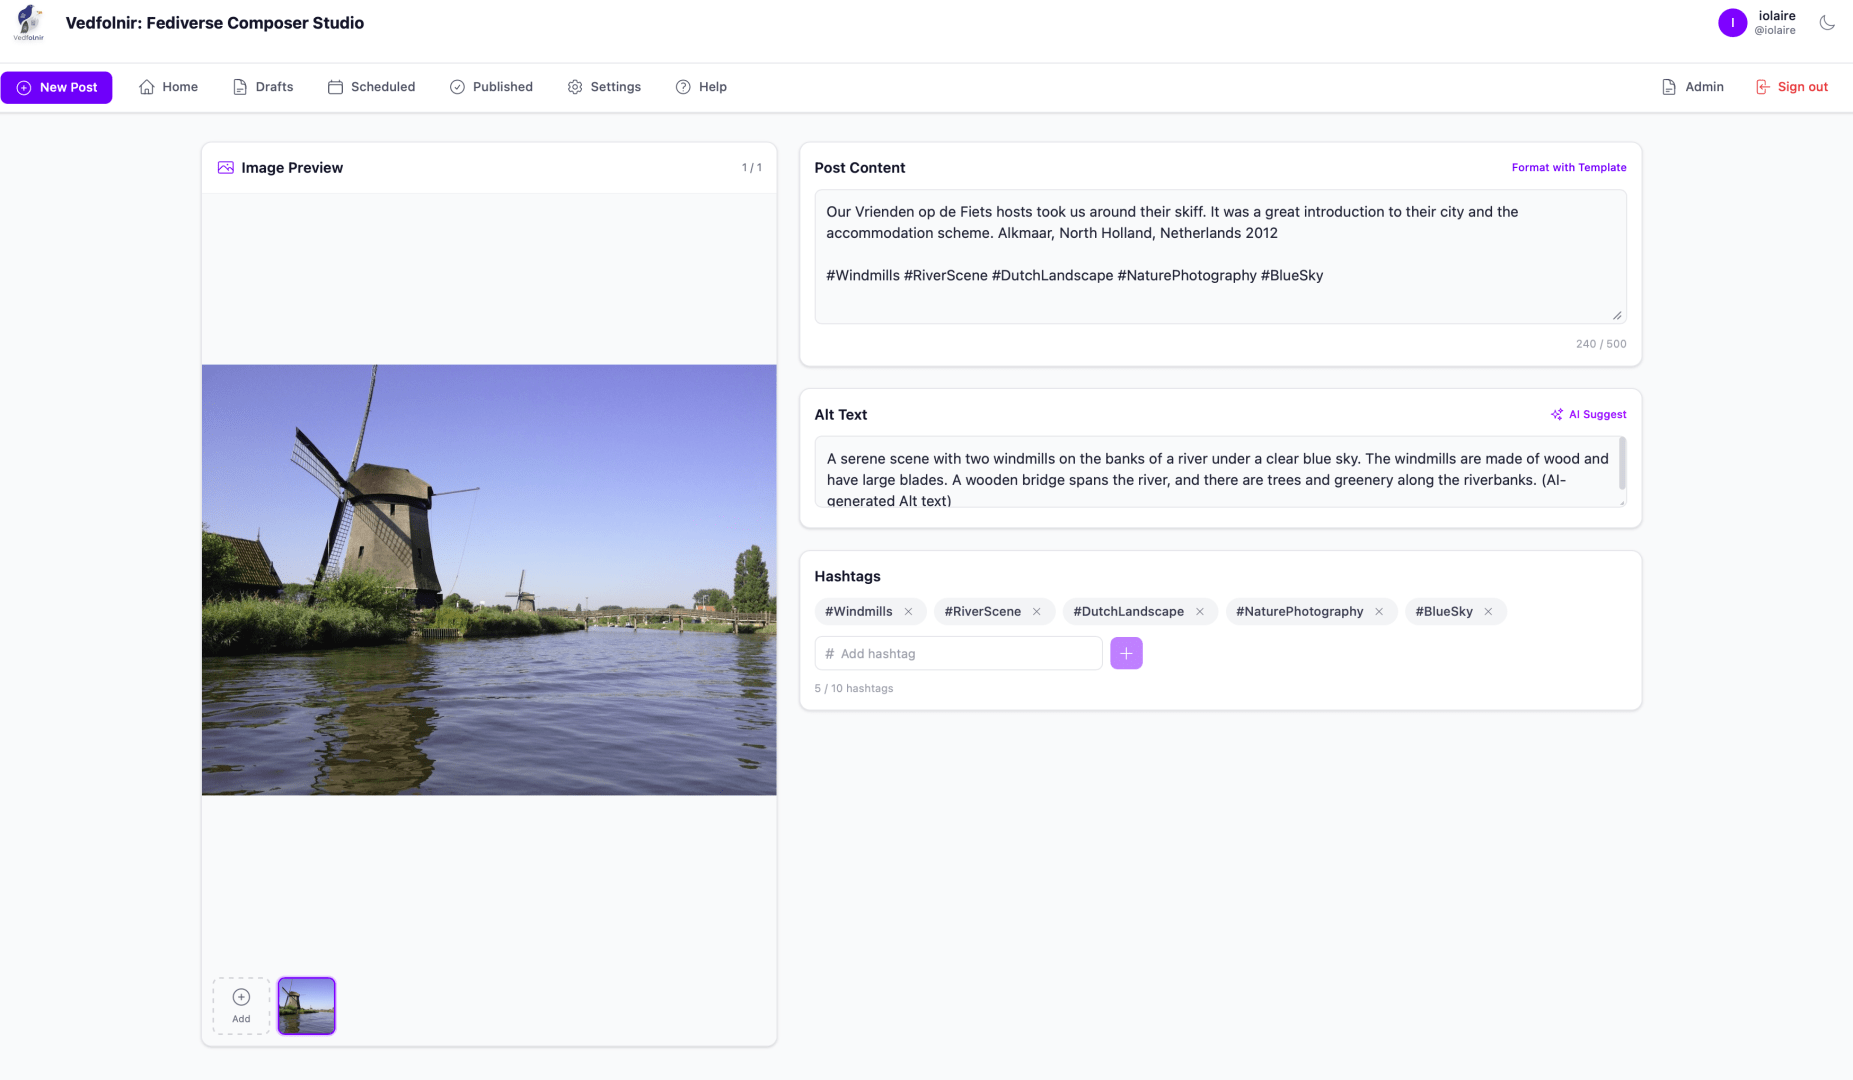Open Settings from the navigation bar

coord(604,87)
